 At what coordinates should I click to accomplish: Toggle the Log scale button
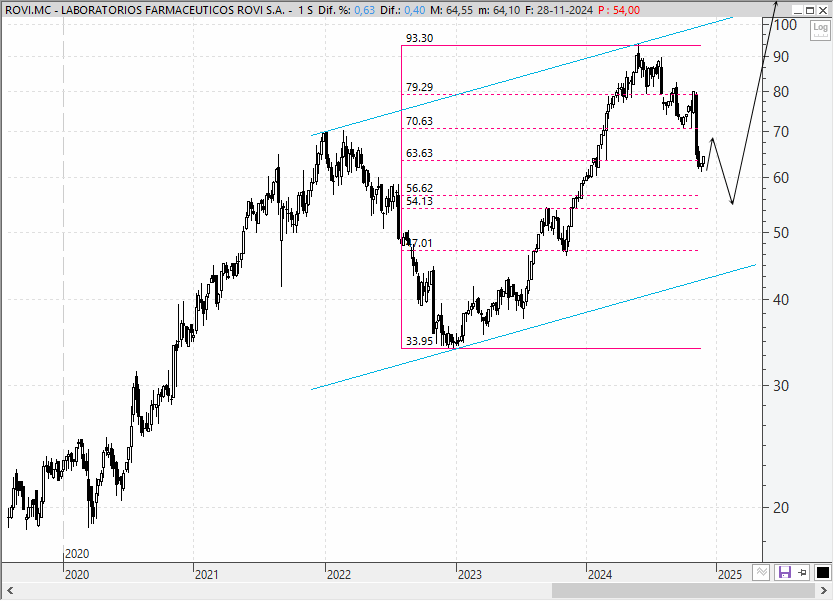pyautogui.click(x=820, y=30)
